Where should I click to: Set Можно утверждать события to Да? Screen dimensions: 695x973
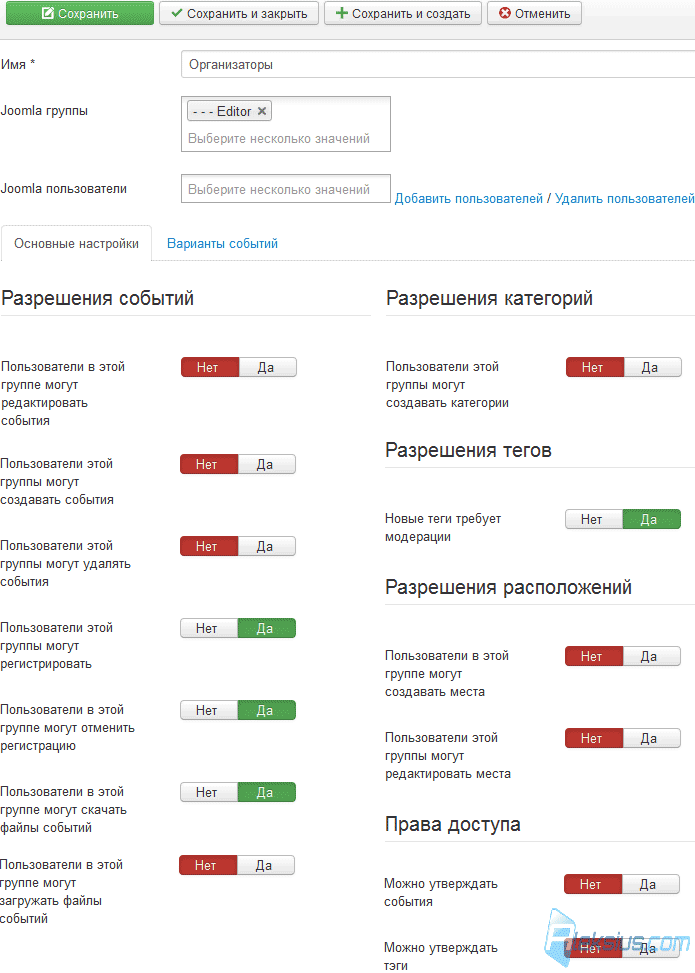(650, 884)
